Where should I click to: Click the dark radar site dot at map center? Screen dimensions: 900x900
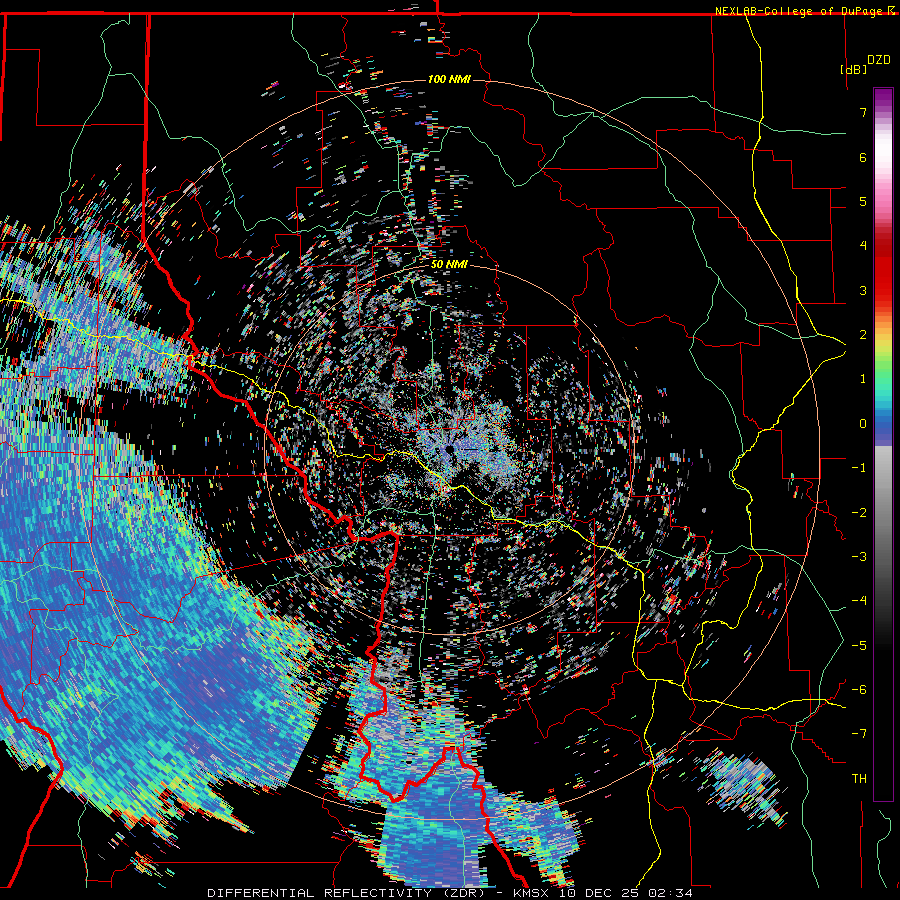pos(450,449)
